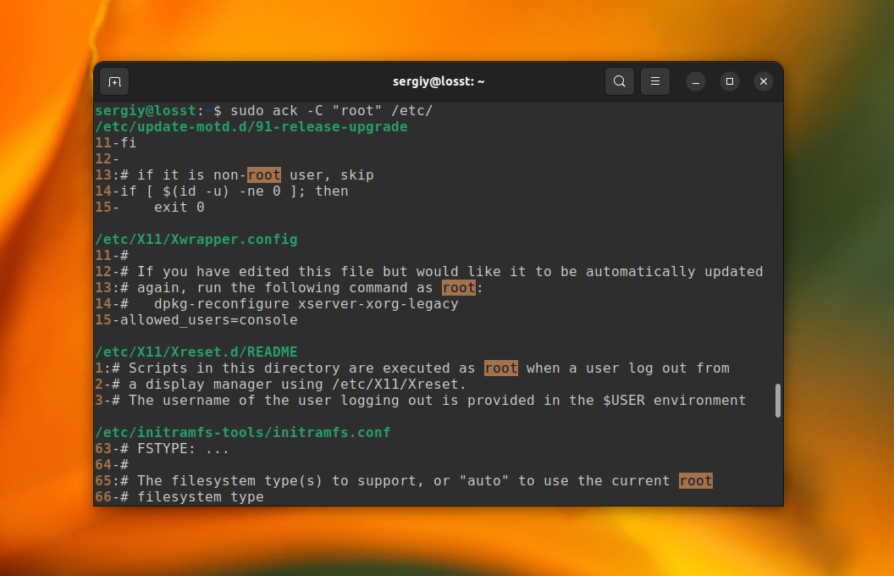Click the title 'sergiy@losst: ~'

pyautogui.click(x=438, y=82)
